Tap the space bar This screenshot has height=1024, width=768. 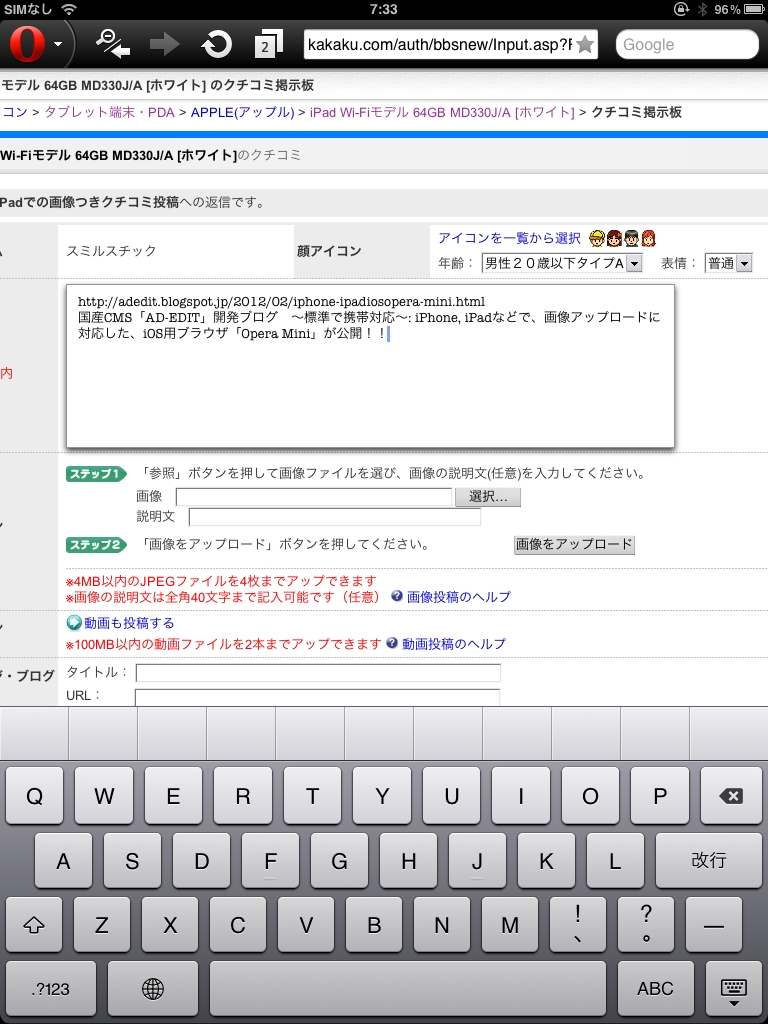408,989
